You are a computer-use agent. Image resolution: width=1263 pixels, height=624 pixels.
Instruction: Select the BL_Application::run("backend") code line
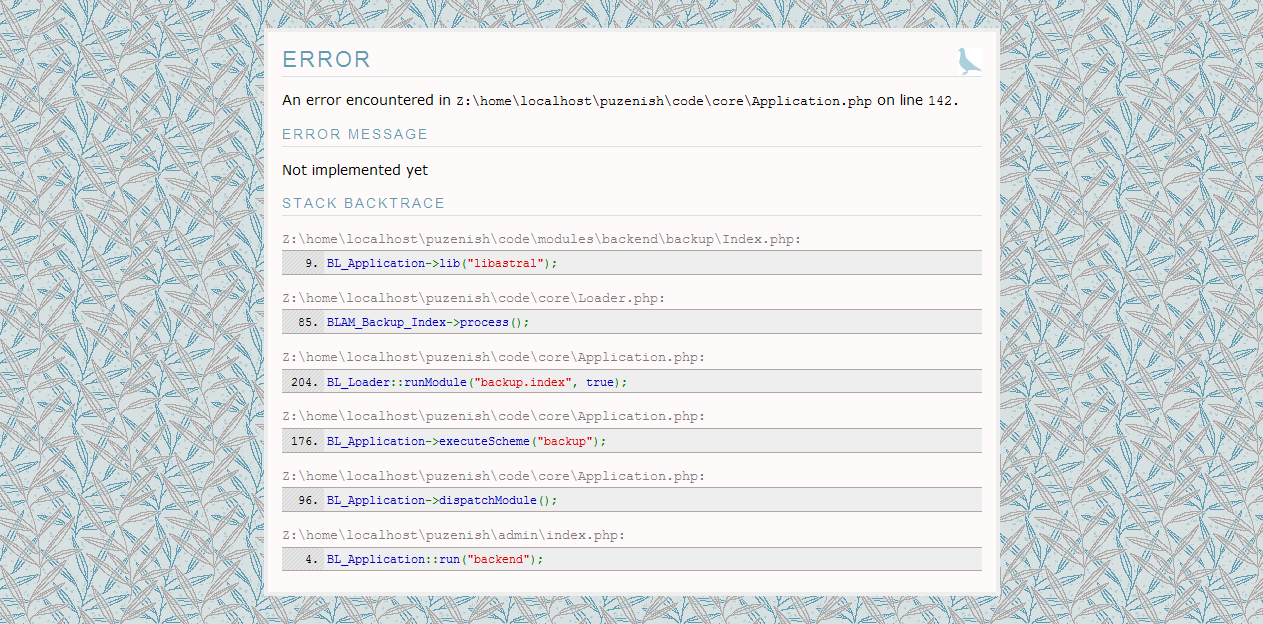[x=435, y=559]
